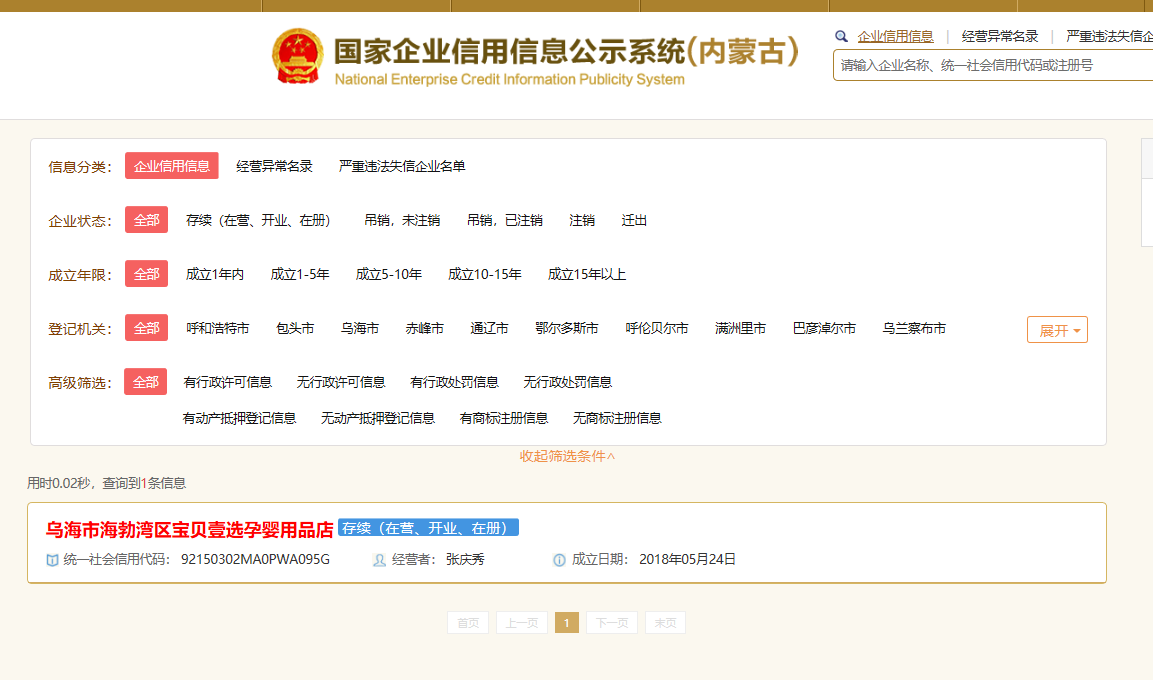The image size is (1153, 680).
Task: Go to 末页 in pagination
Action: point(665,623)
